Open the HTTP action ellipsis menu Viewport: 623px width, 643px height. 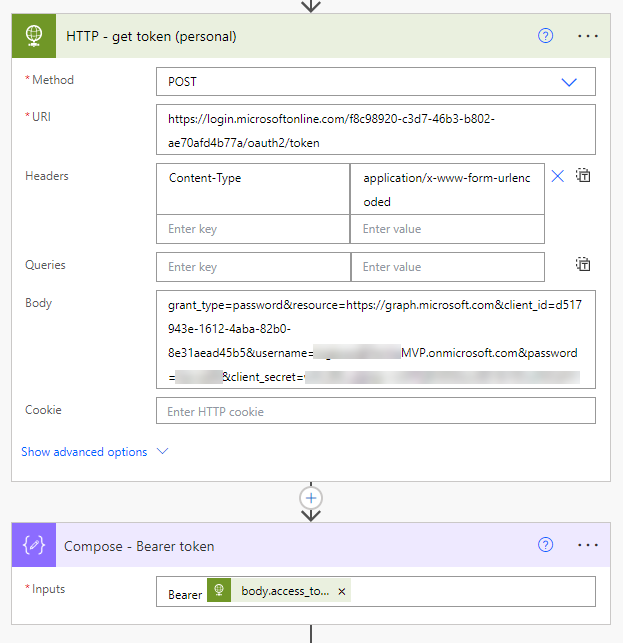pos(588,36)
